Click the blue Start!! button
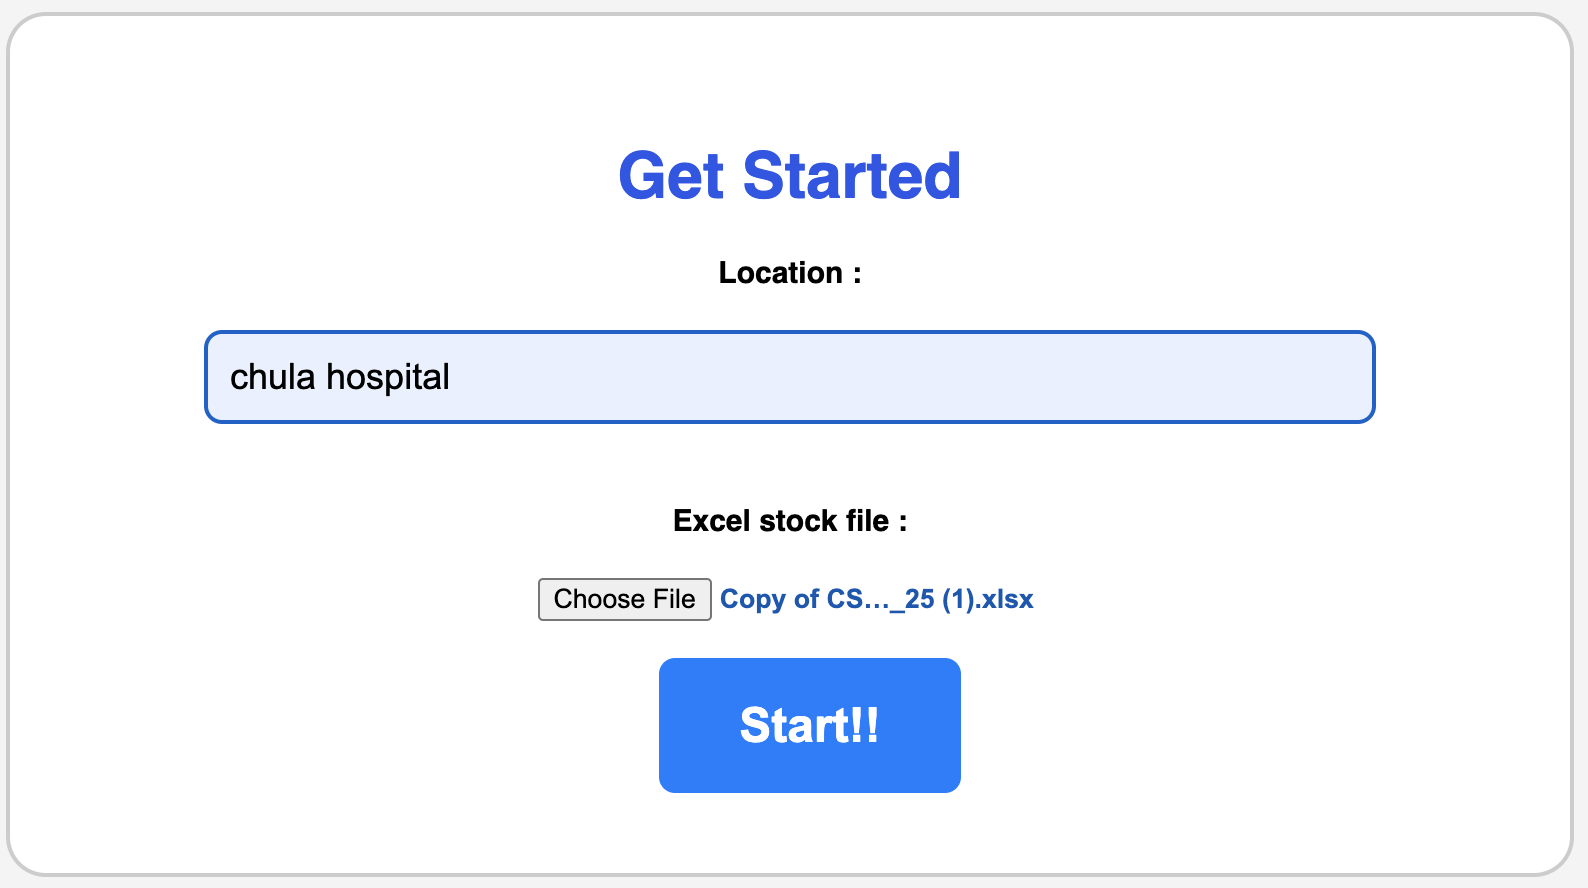The width and height of the screenshot is (1588, 888). pyautogui.click(x=809, y=725)
